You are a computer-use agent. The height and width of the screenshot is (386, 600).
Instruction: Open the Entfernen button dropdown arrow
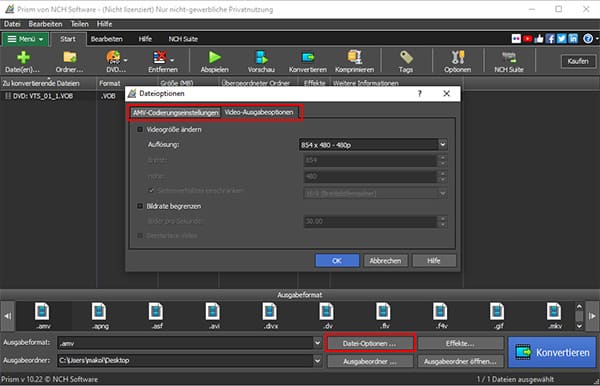pos(172,60)
